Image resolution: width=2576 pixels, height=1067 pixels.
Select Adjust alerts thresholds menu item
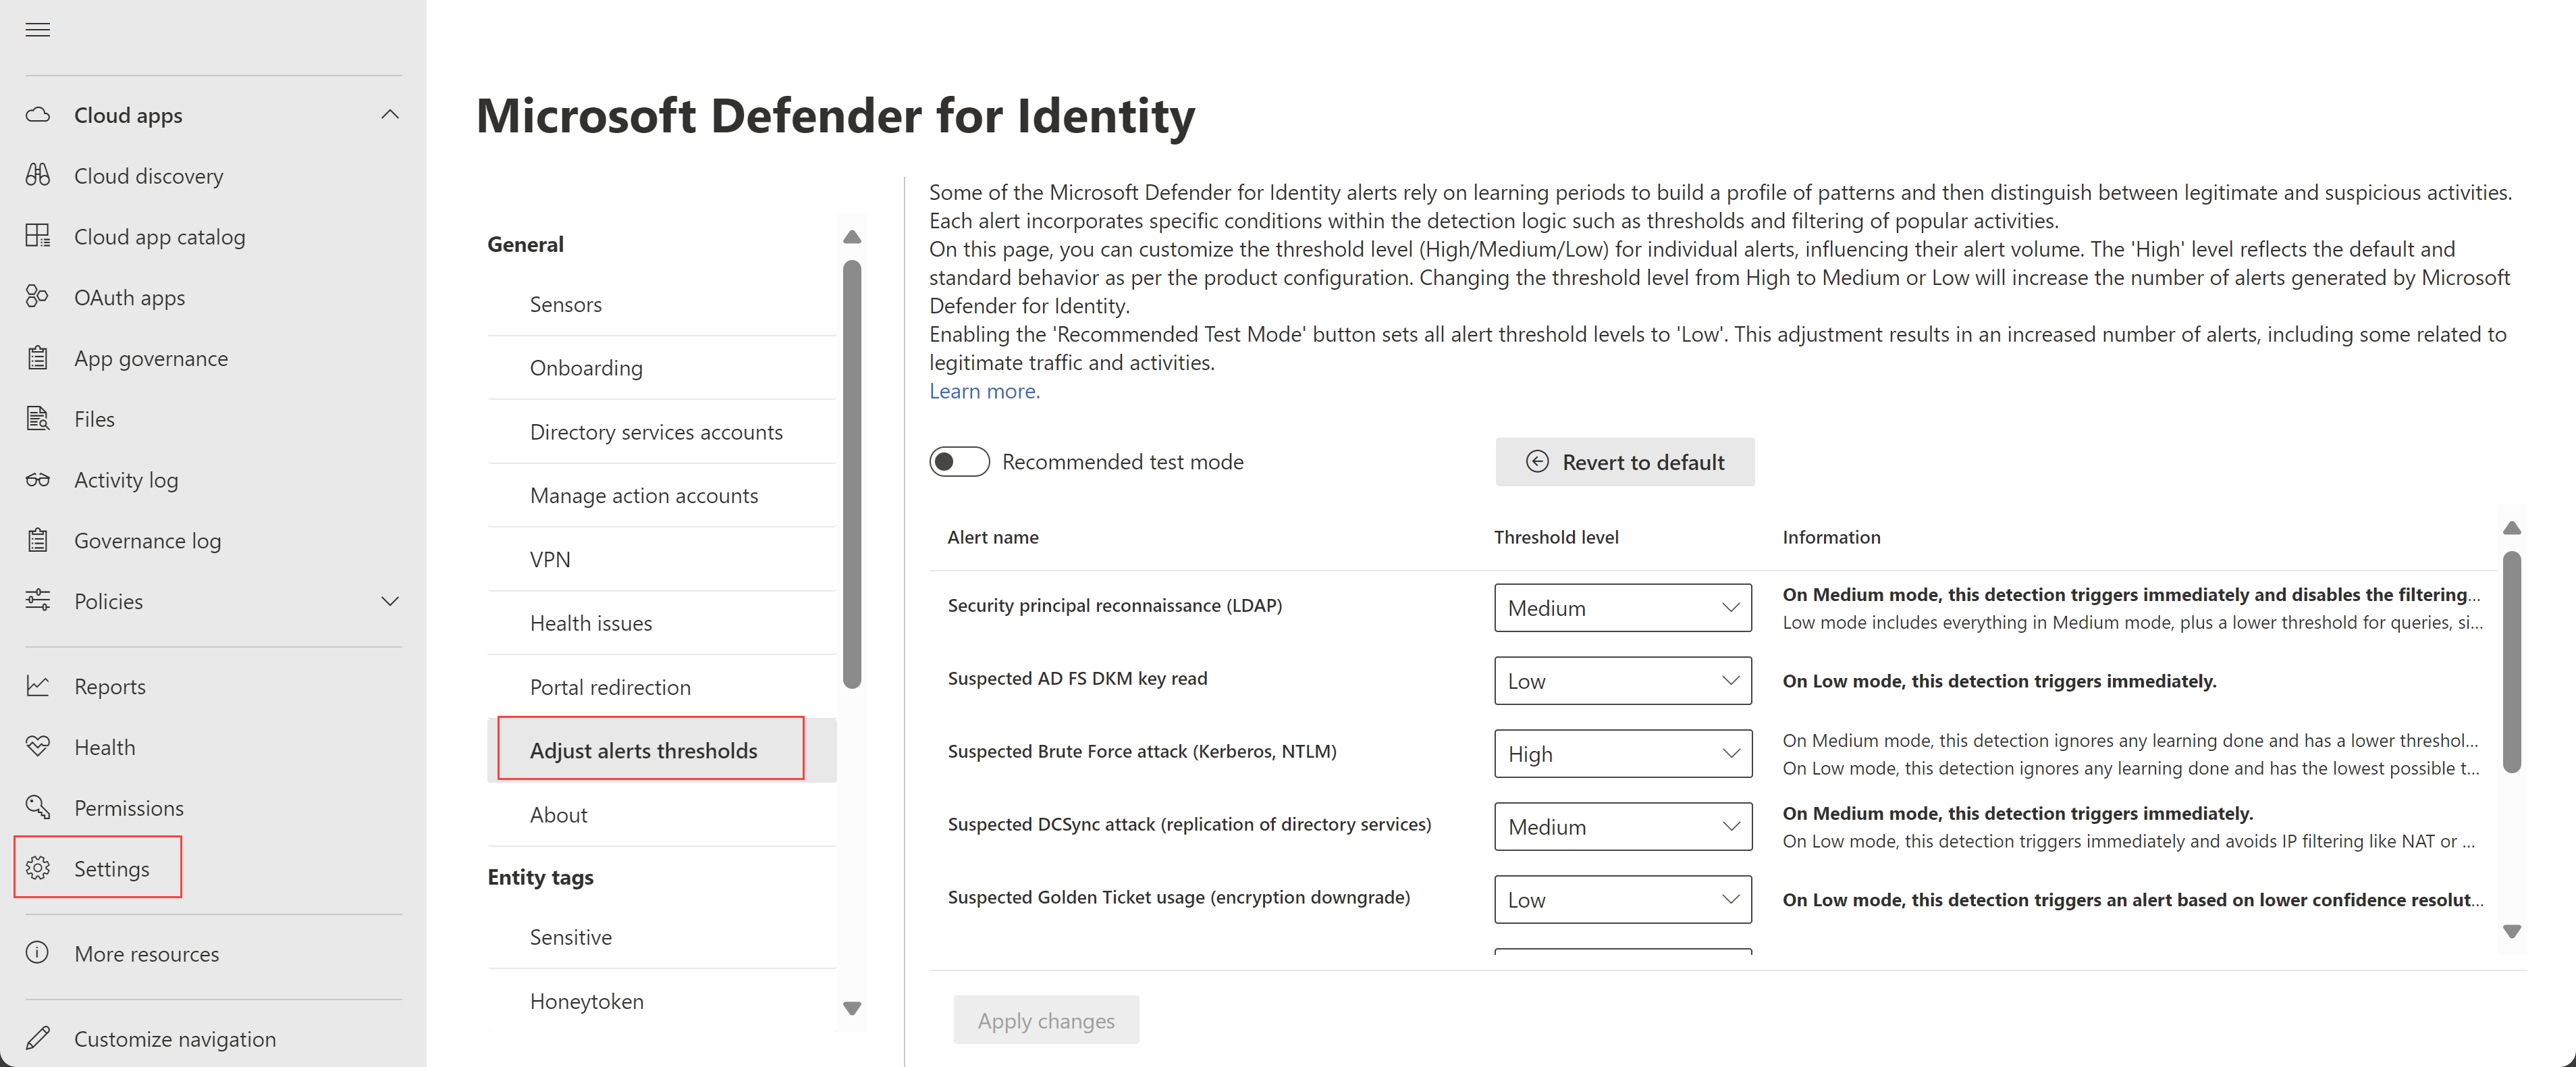pos(644,750)
